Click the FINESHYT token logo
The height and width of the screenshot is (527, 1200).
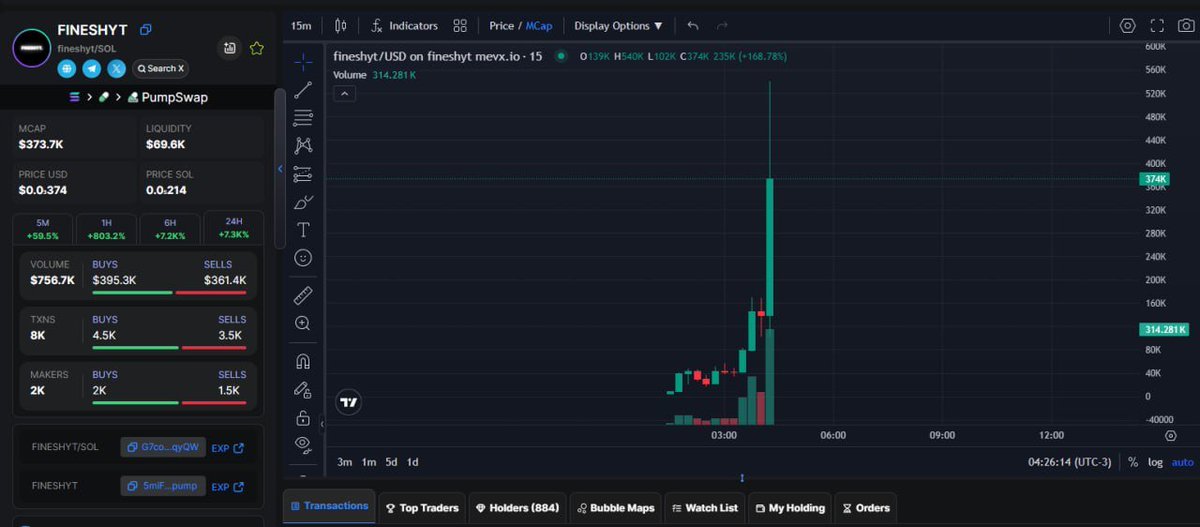pos(31,48)
